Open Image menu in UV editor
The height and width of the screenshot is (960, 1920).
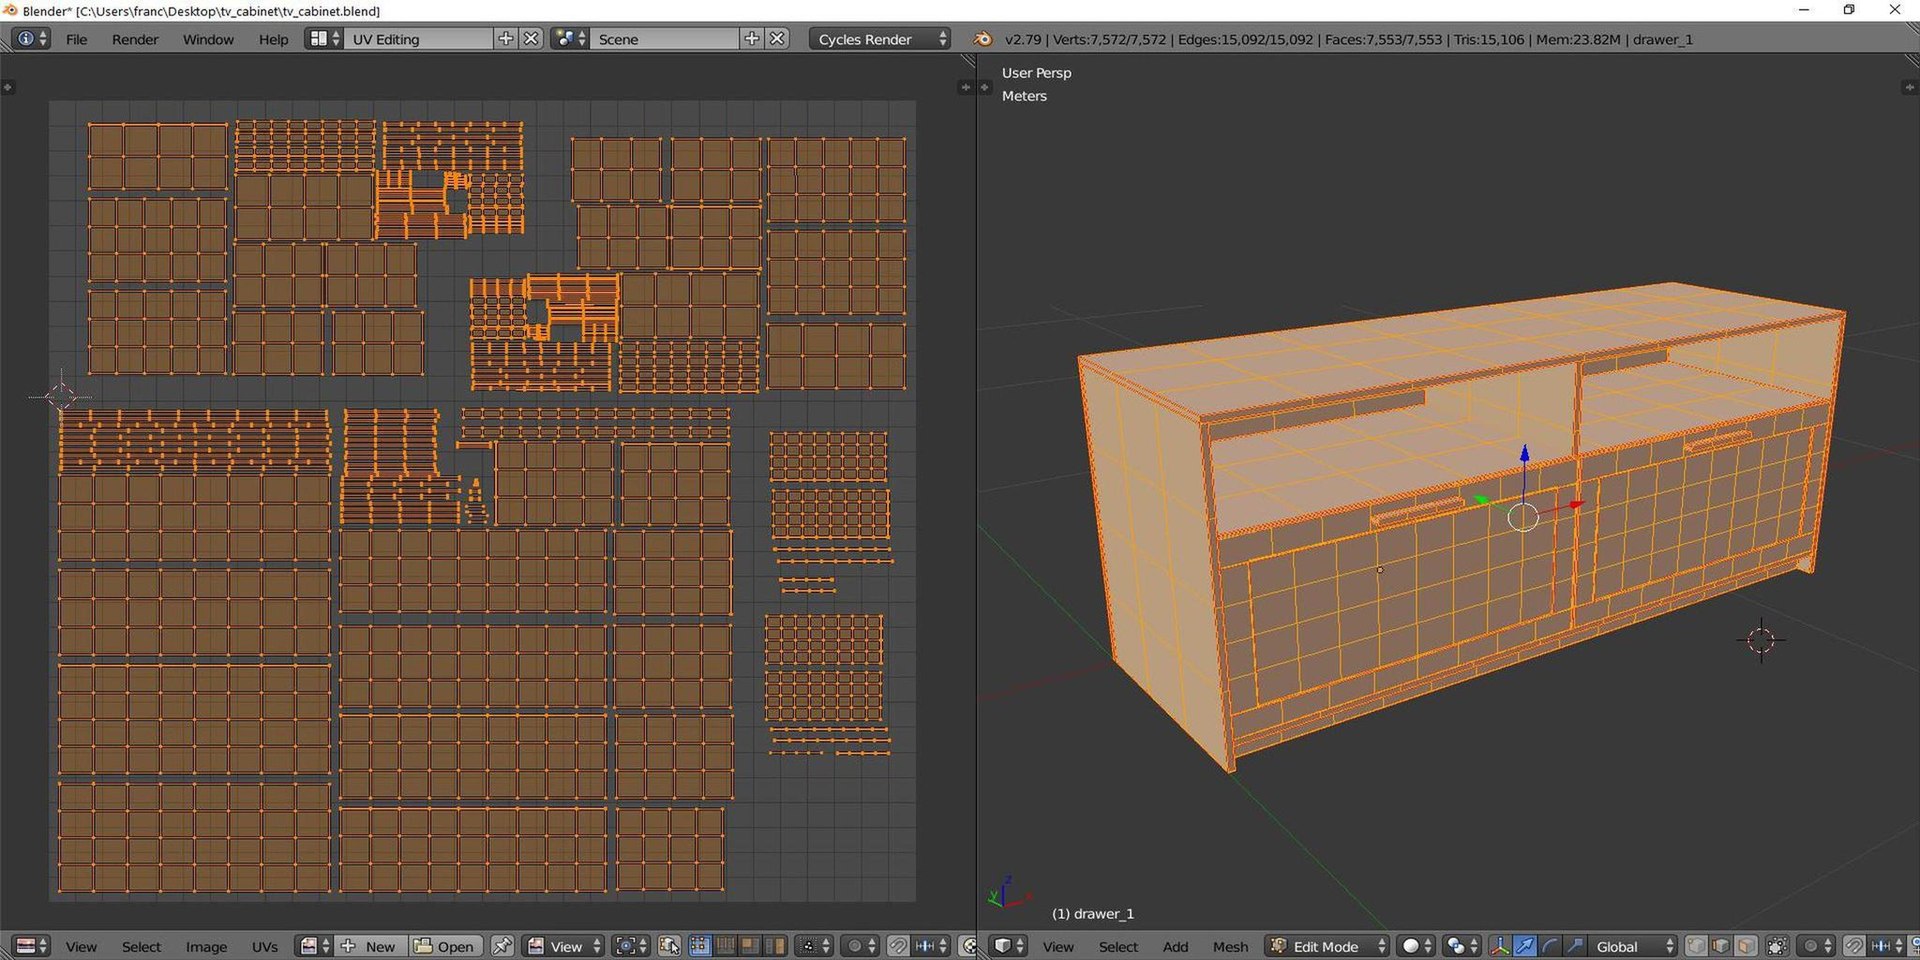206,946
